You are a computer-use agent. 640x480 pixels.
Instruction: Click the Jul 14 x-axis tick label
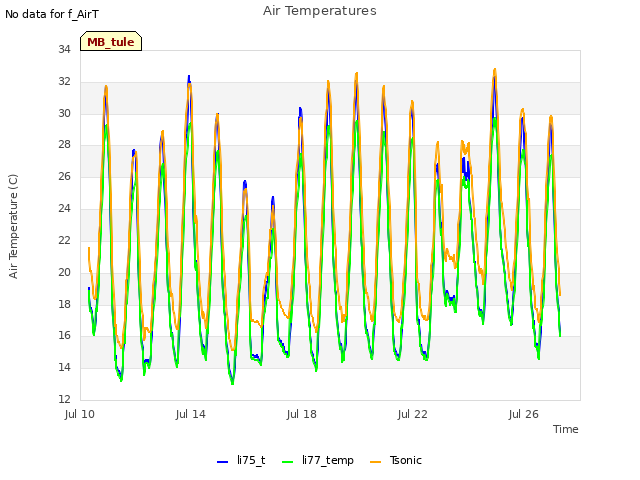191,414
